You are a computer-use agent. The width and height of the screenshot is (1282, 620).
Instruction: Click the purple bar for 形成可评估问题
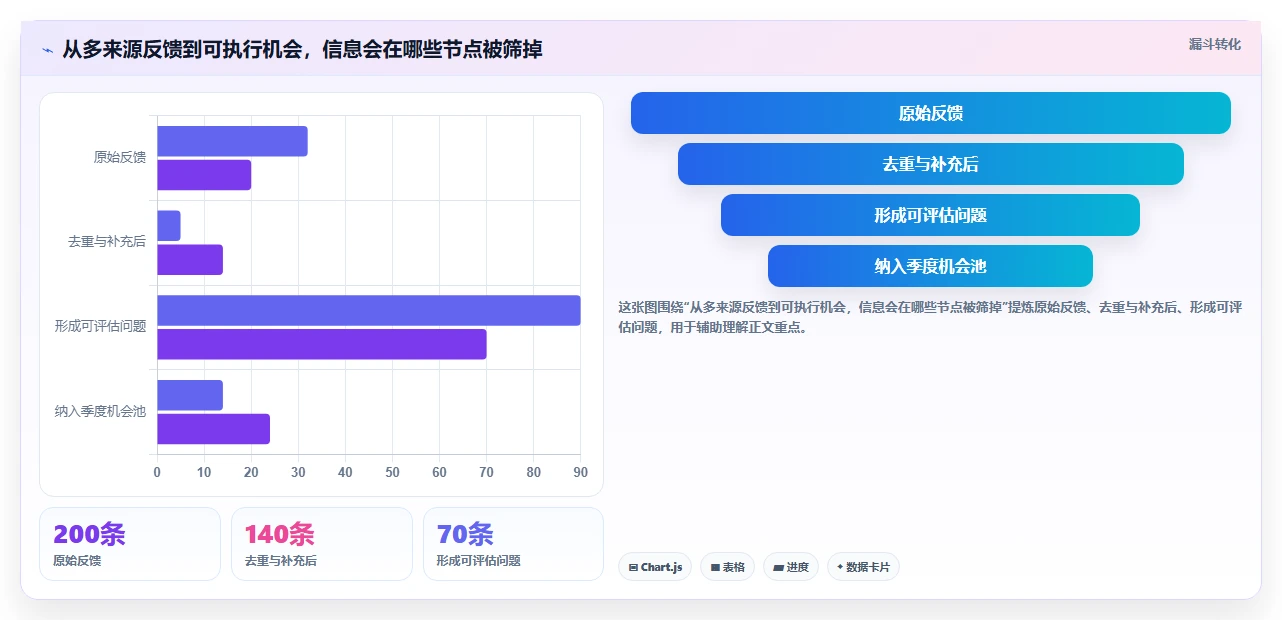(322, 344)
